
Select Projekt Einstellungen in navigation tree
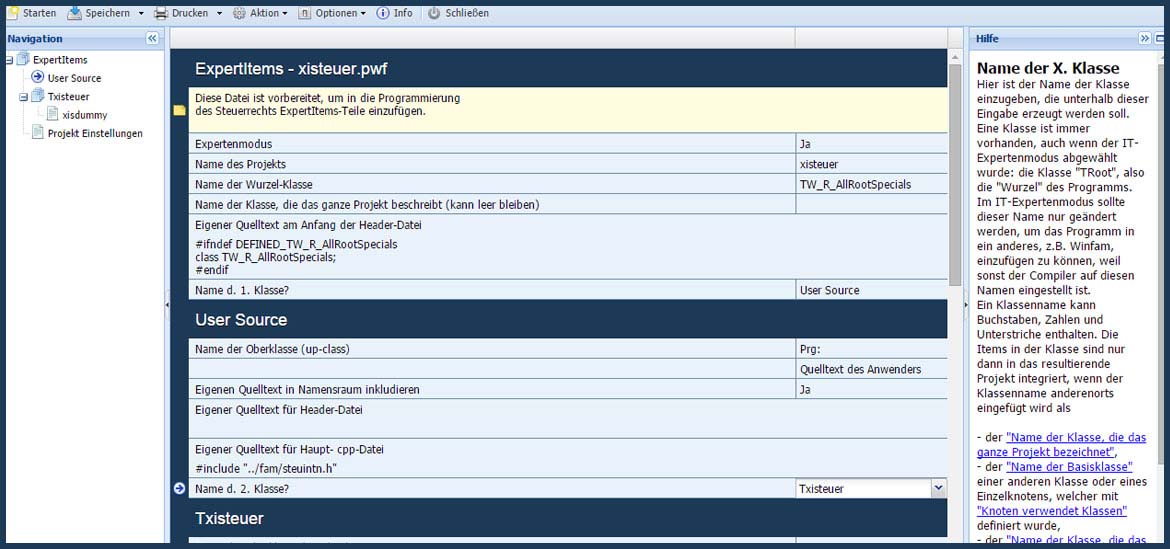95,133
